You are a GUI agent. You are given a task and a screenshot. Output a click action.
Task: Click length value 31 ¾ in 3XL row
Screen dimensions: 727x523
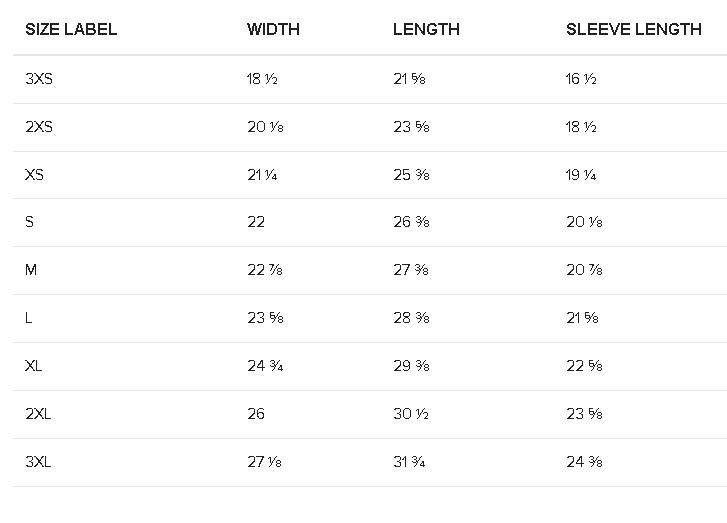tap(409, 462)
